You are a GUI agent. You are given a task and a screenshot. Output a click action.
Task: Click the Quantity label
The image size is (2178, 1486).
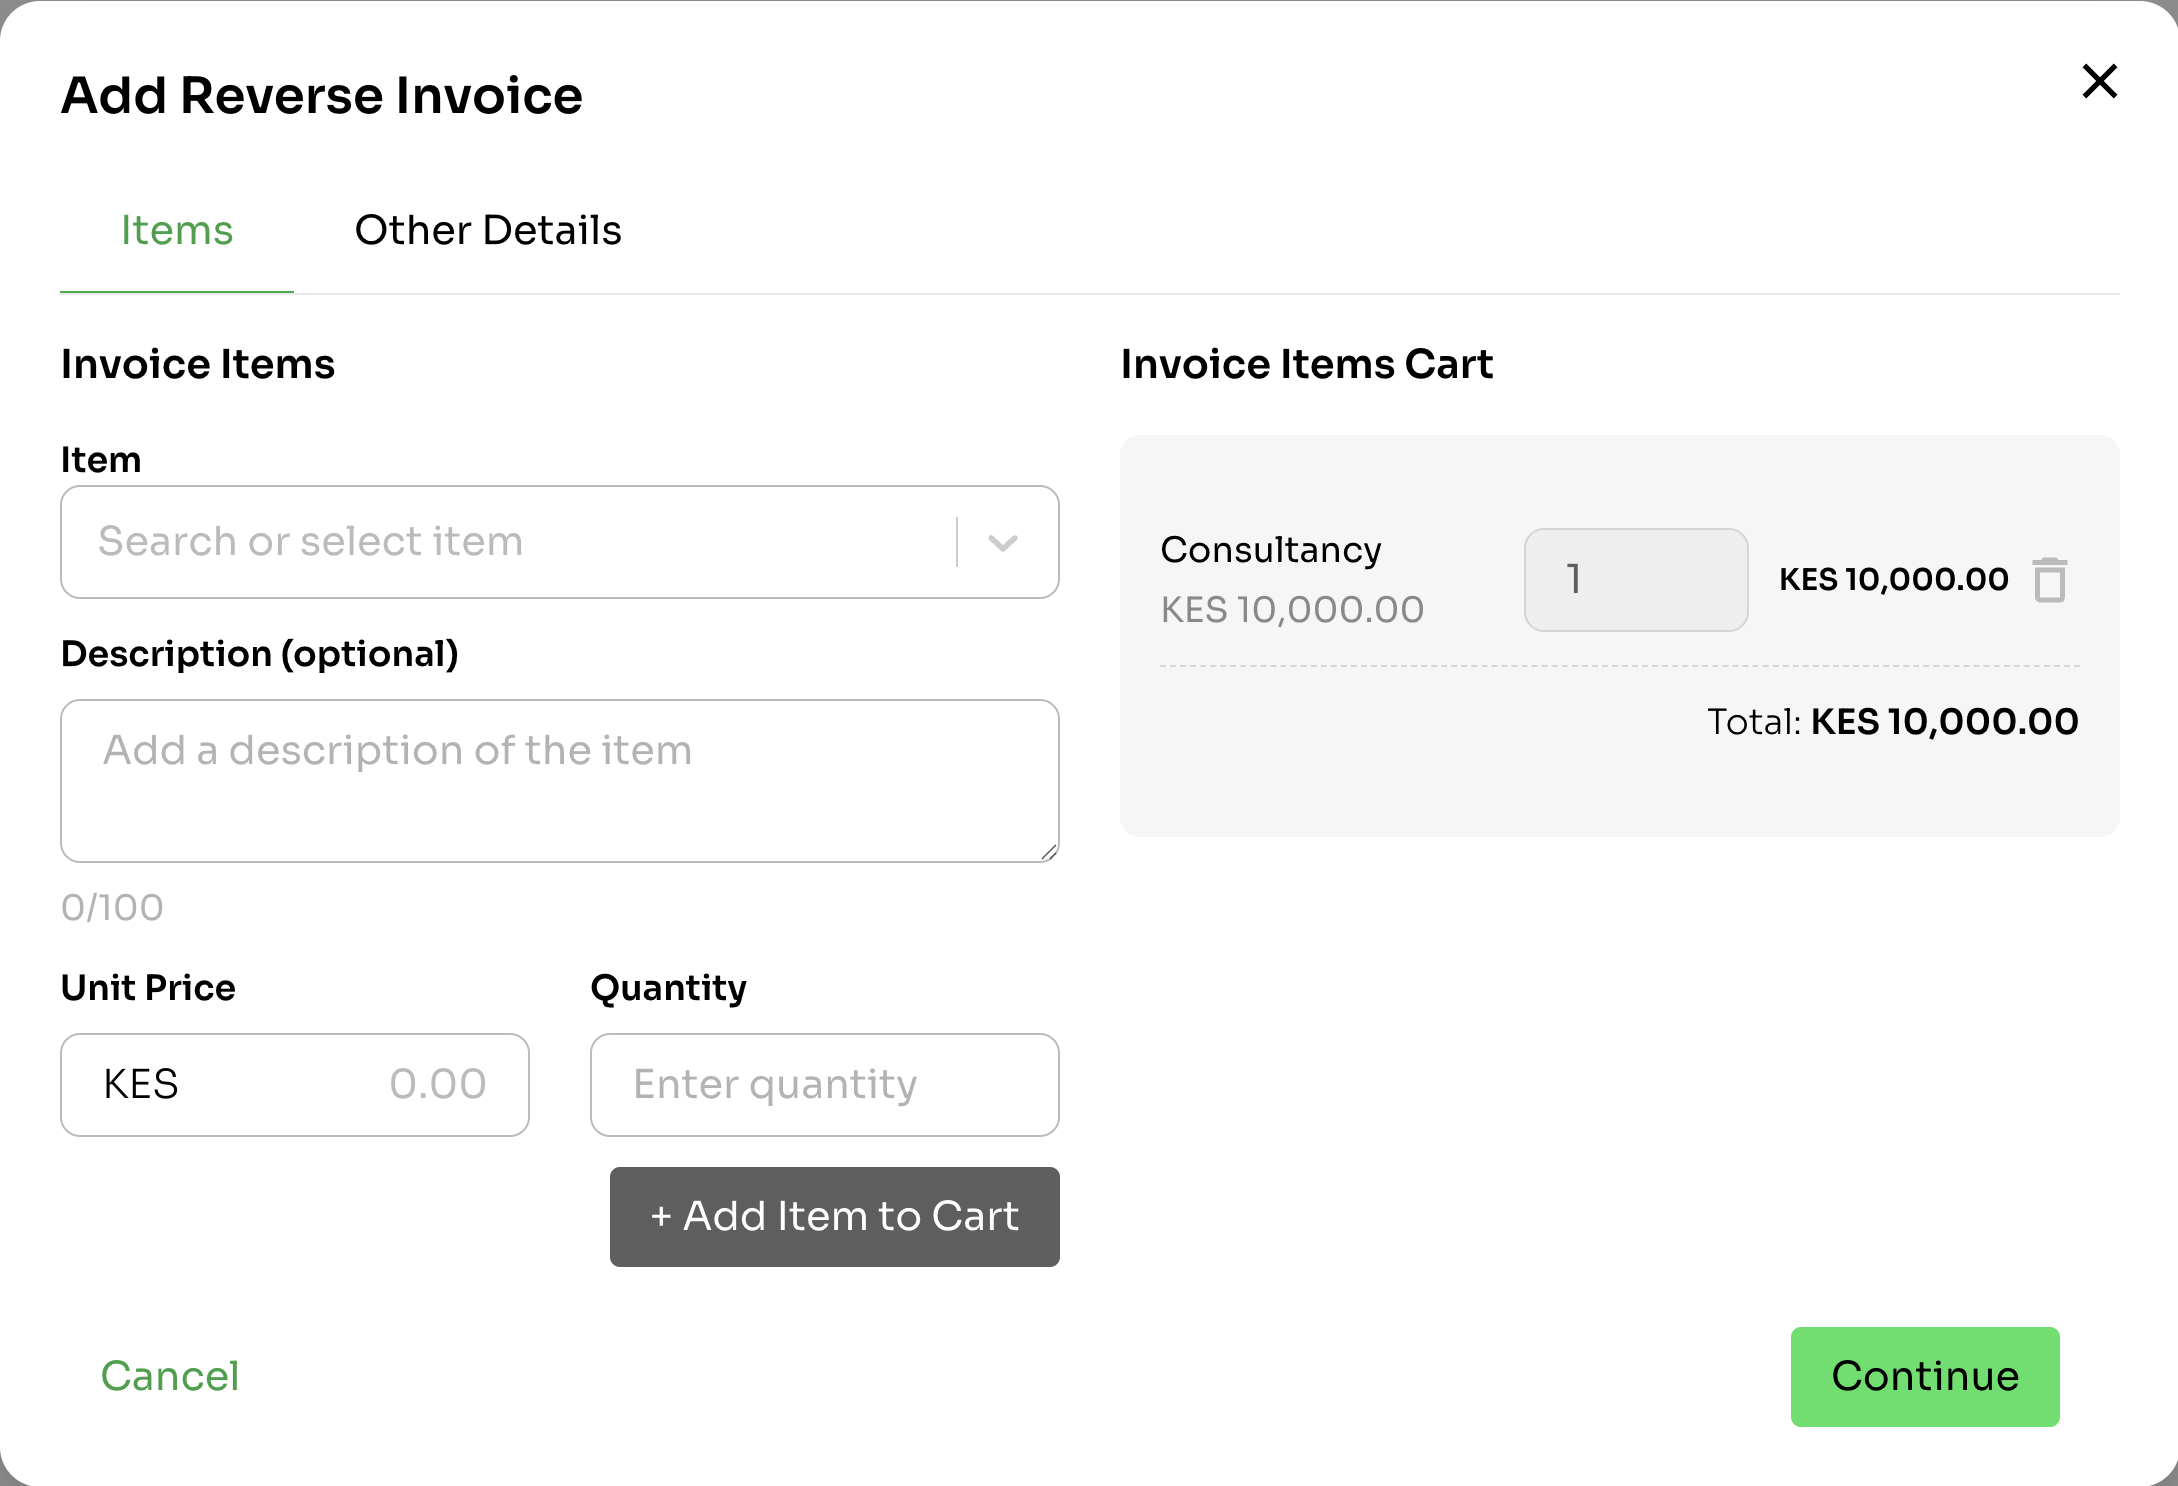tap(668, 988)
